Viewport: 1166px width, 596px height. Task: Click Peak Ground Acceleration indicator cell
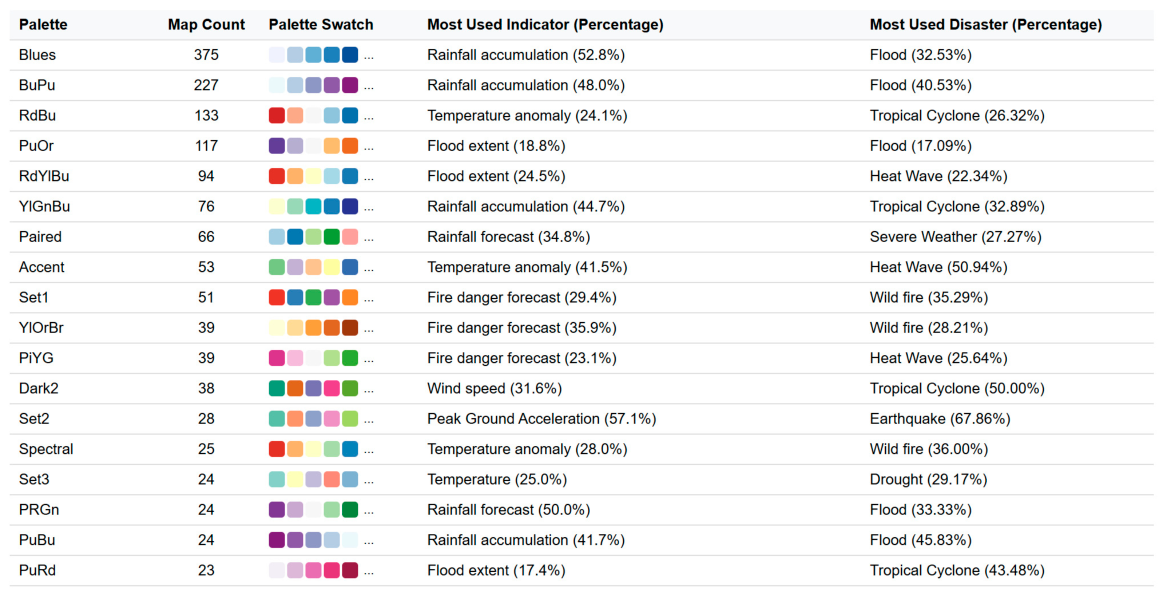click(x=541, y=419)
